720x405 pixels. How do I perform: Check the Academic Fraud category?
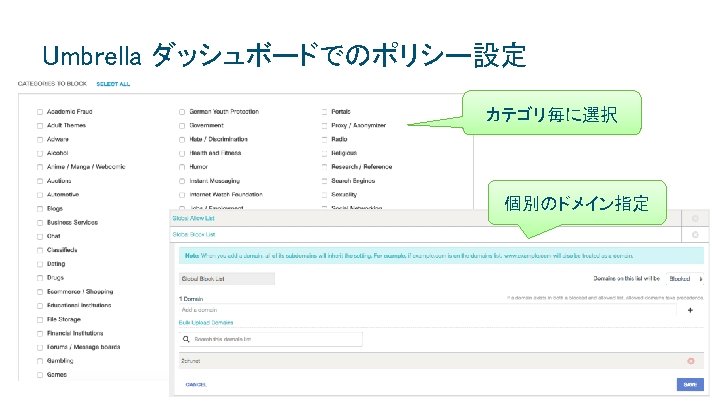tap(40, 112)
